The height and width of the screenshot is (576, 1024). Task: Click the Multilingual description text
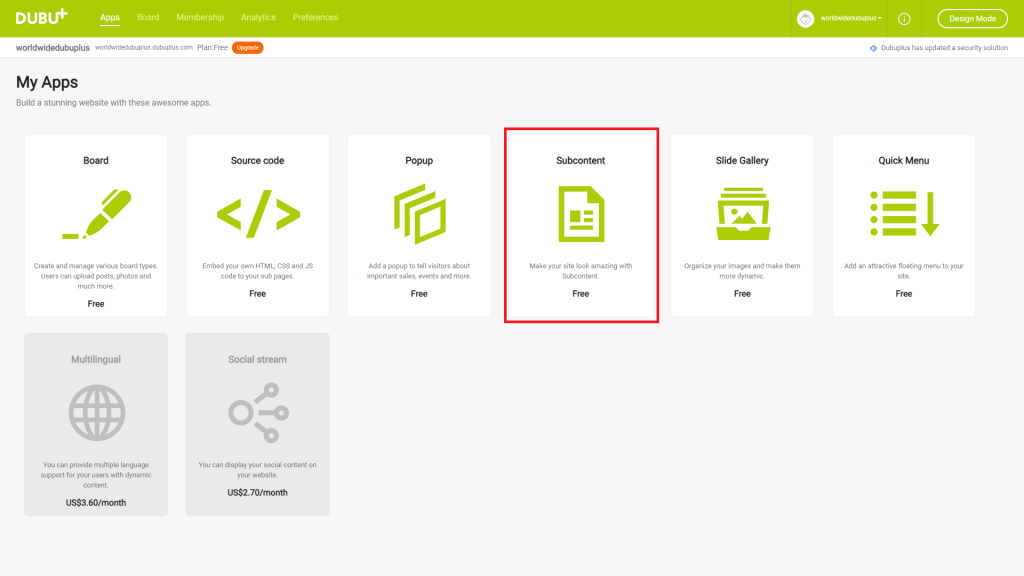click(x=96, y=475)
